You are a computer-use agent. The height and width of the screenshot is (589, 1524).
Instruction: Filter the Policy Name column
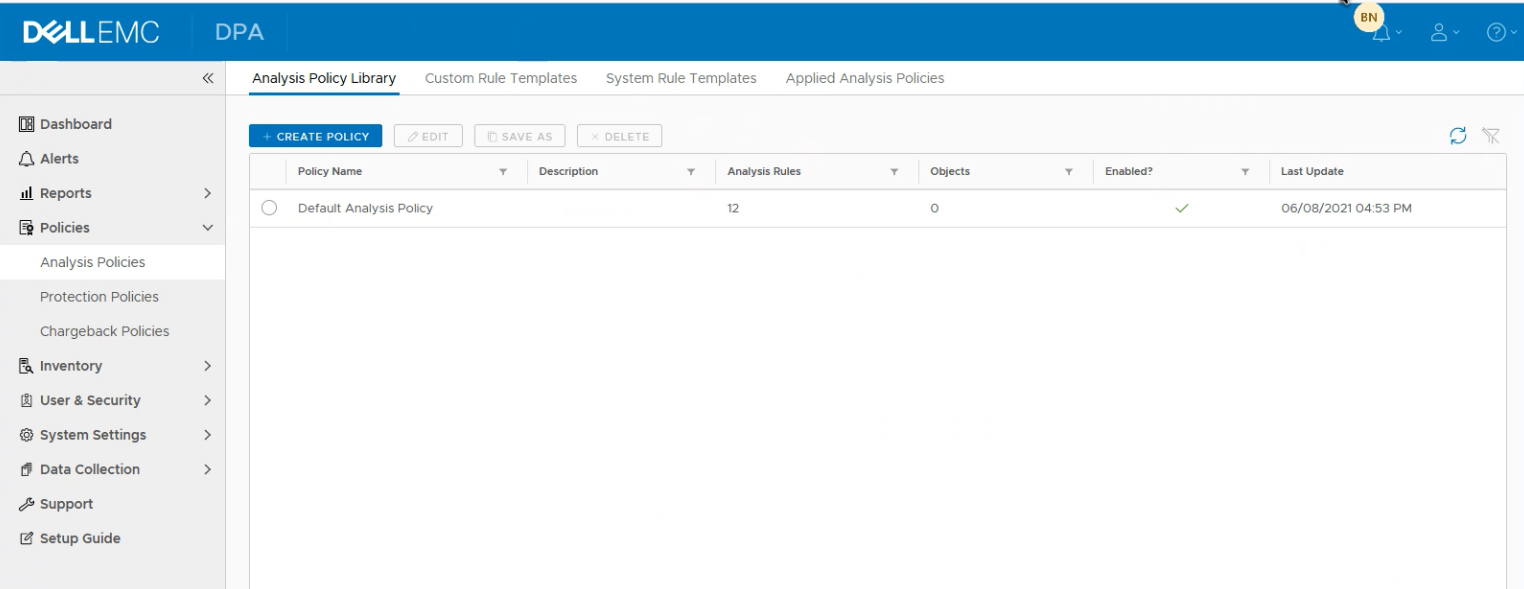503,172
